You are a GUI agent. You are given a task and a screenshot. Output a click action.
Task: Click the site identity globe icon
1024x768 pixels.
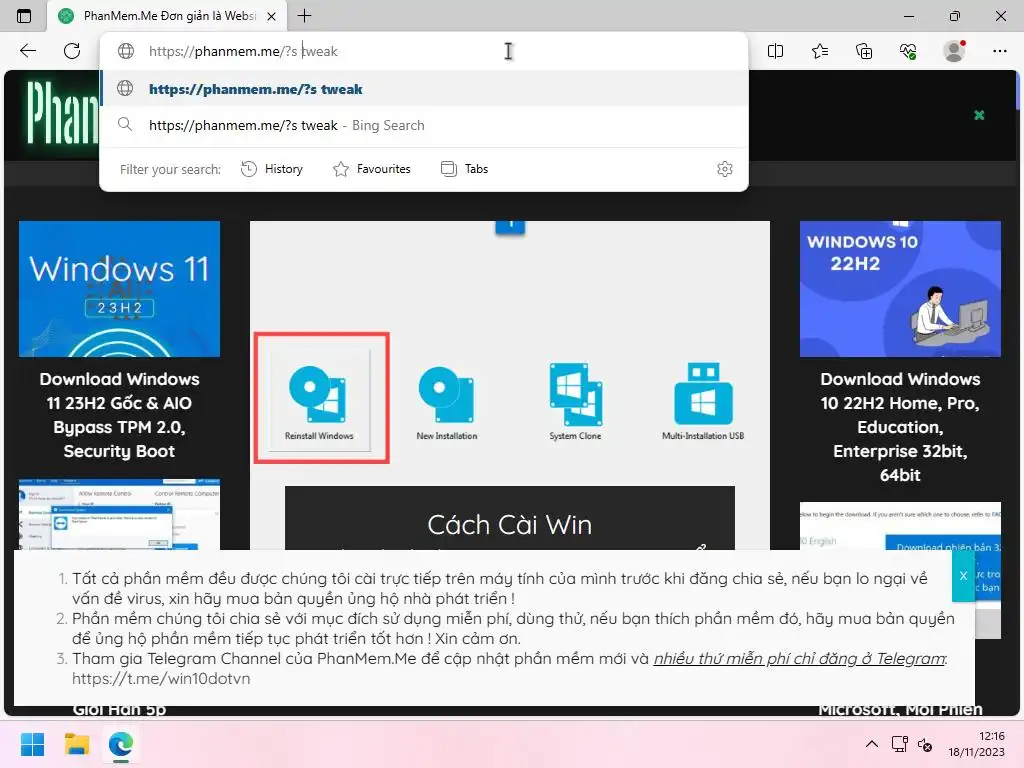coord(126,51)
